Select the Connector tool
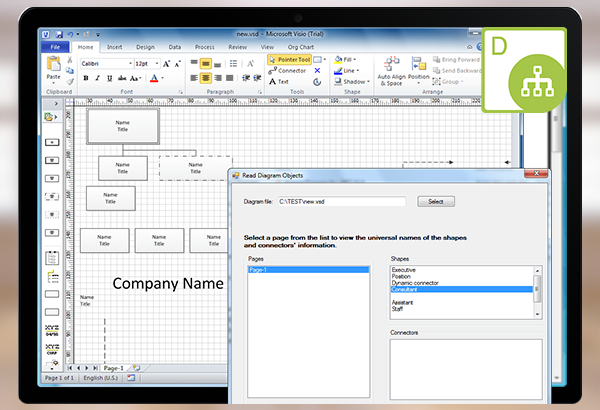The width and height of the screenshot is (600, 410). coord(287,70)
